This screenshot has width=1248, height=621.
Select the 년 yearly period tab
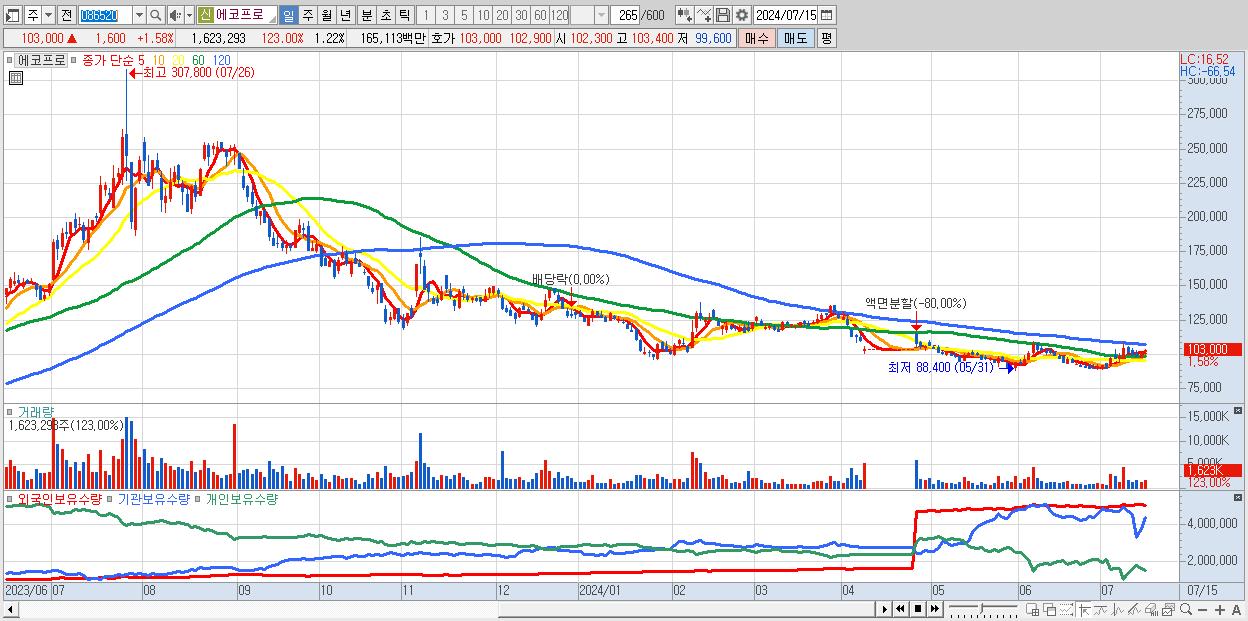pyautogui.click(x=345, y=15)
